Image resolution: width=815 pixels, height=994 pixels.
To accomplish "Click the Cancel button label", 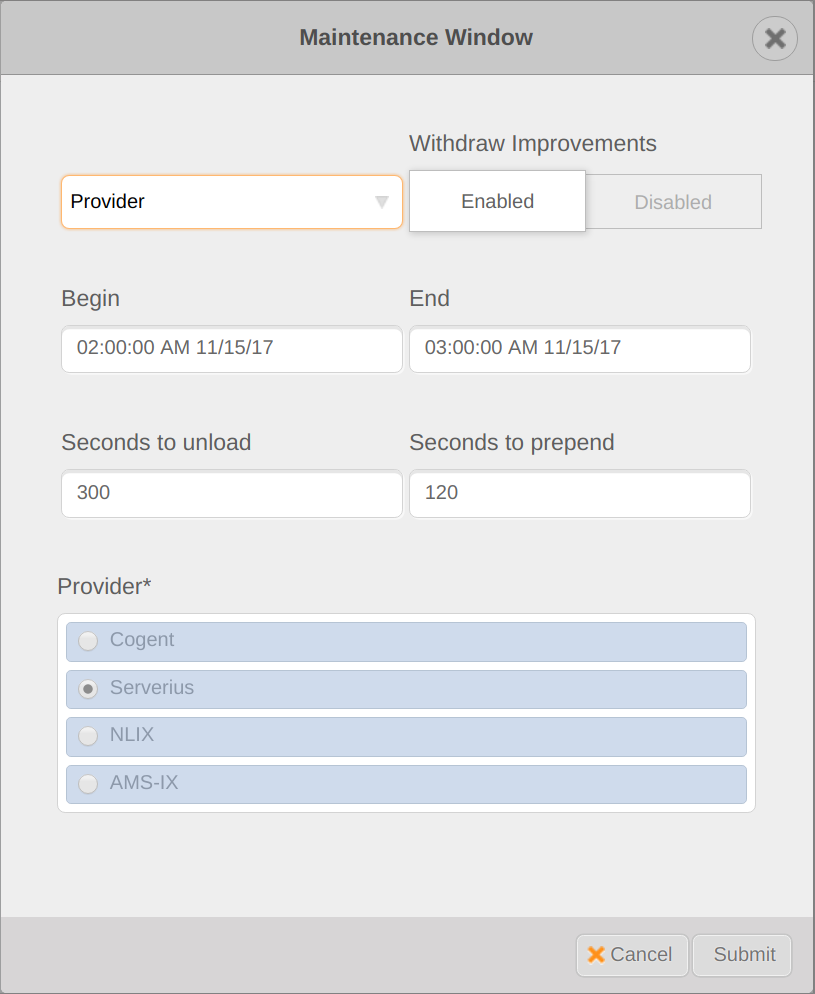I will (x=641, y=955).
